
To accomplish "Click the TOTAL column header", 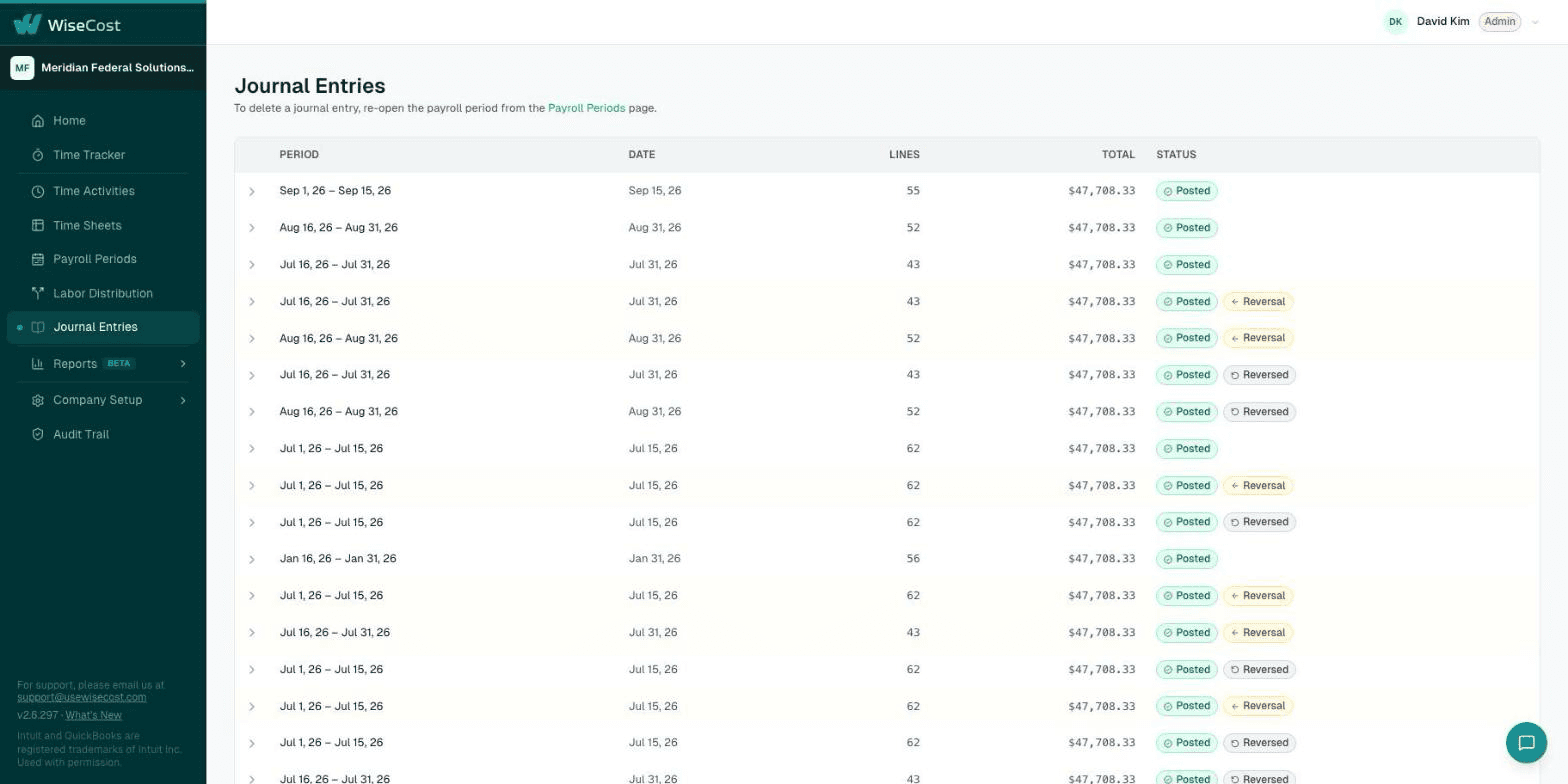I will [x=1118, y=155].
